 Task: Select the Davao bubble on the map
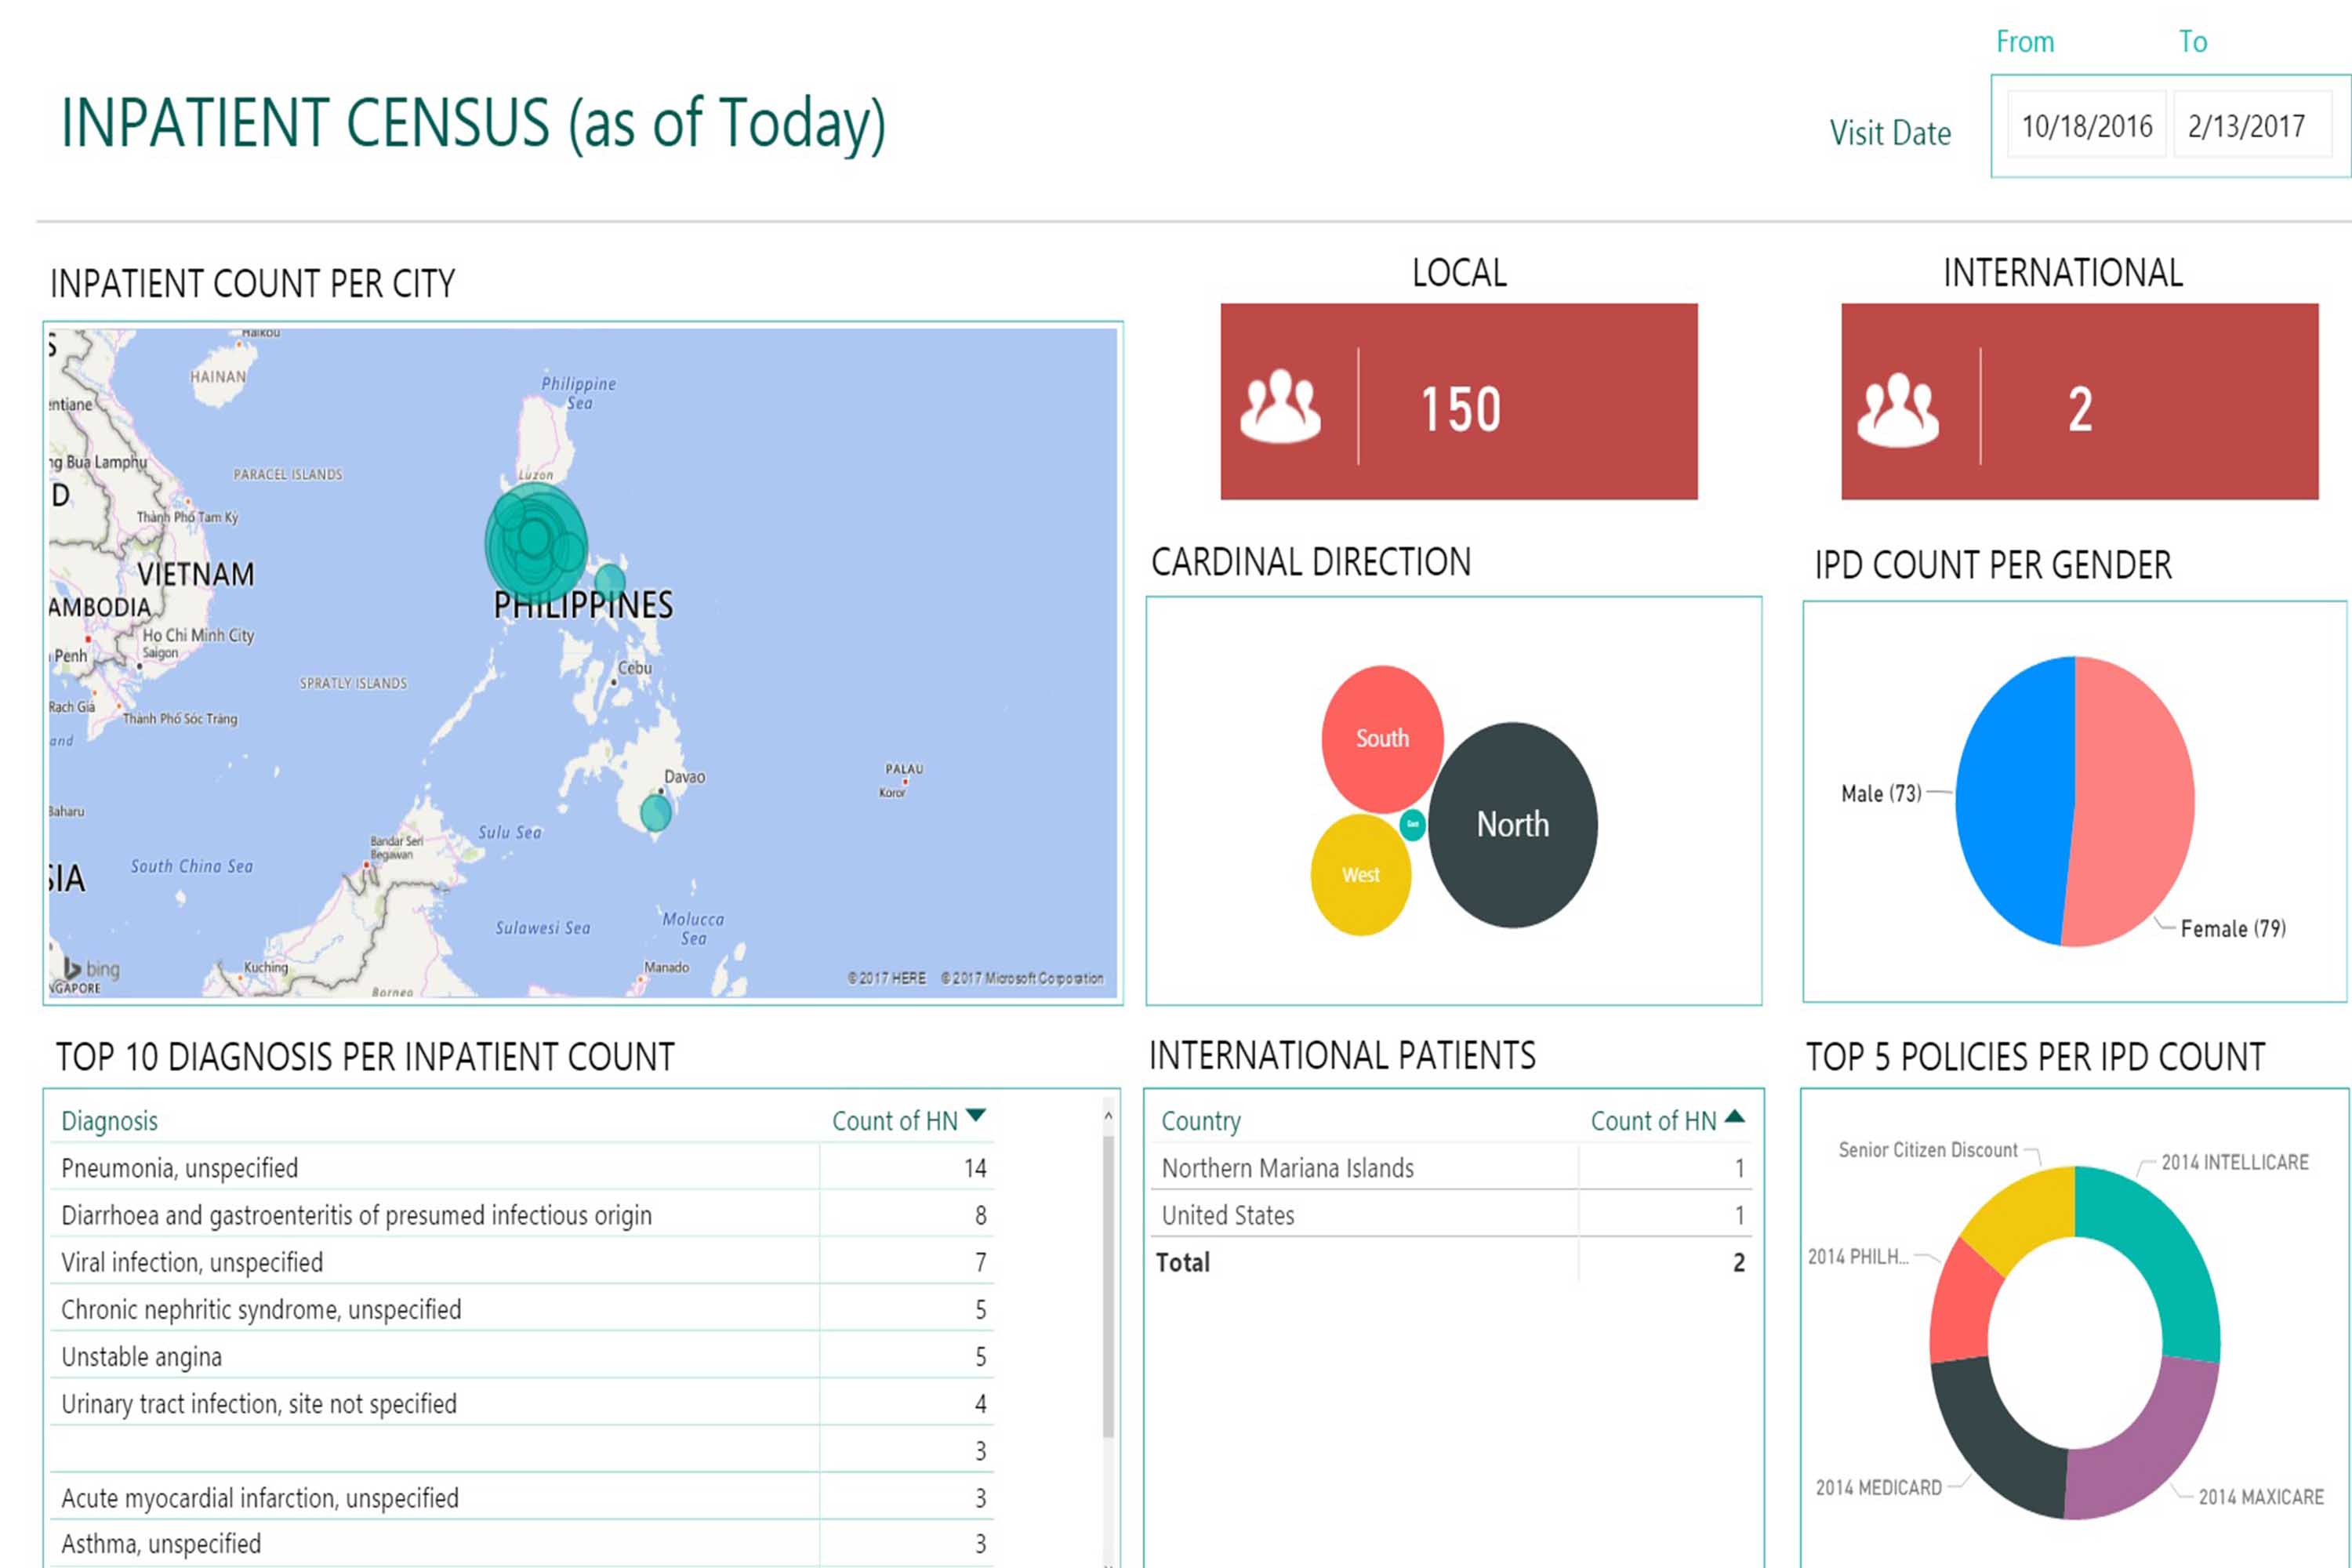[x=655, y=812]
